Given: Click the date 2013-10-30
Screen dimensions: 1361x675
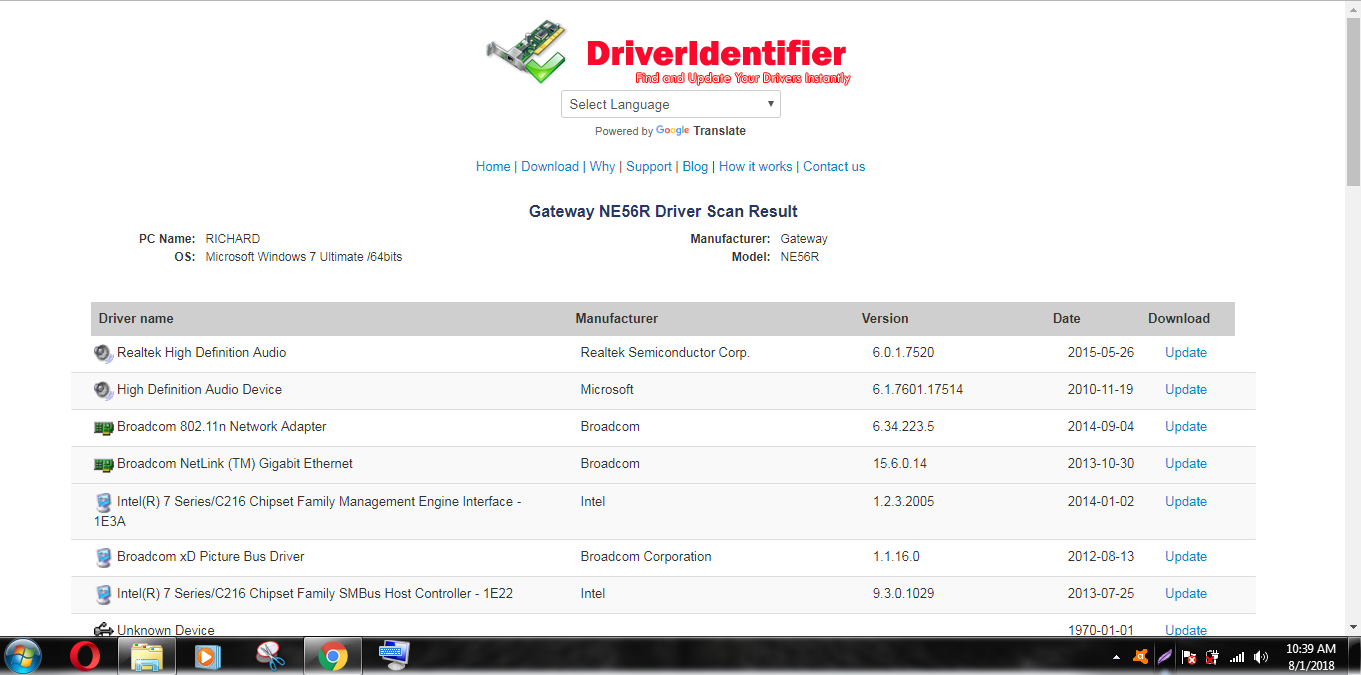Looking at the screenshot, I should pyautogui.click(x=1100, y=464).
